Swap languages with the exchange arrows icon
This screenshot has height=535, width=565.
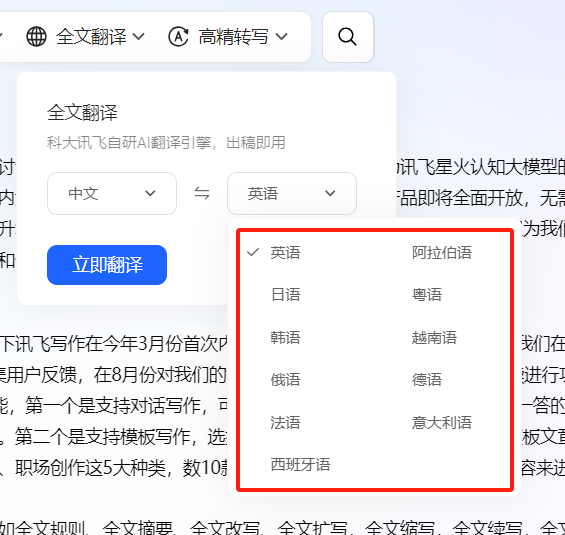(202, 193)
